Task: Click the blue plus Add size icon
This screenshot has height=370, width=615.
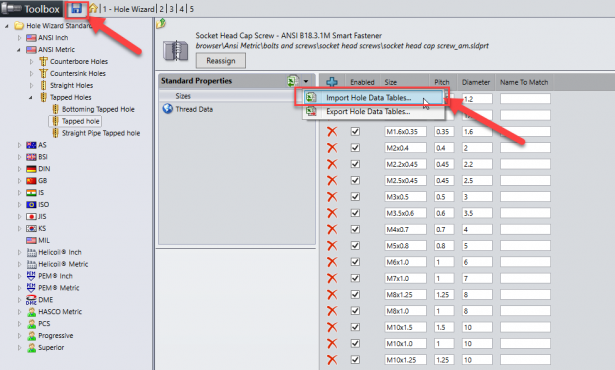Action: [332, 82]
